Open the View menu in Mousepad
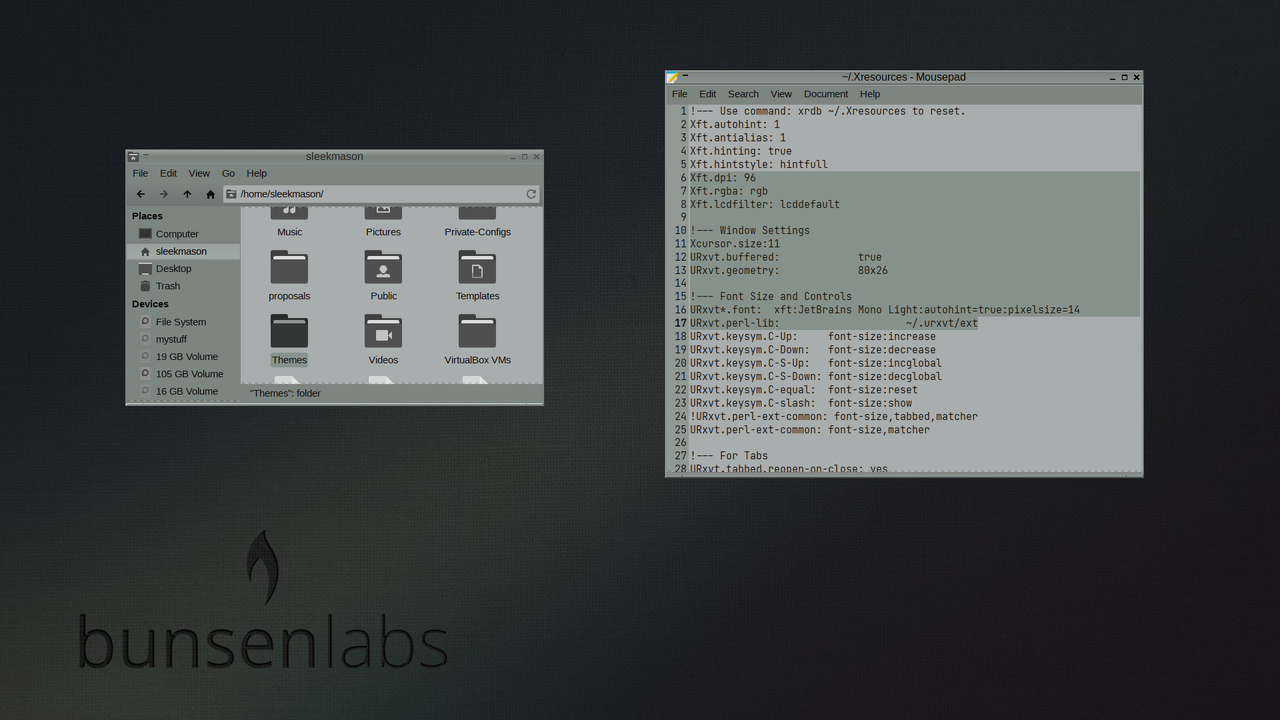 [781, 94]
